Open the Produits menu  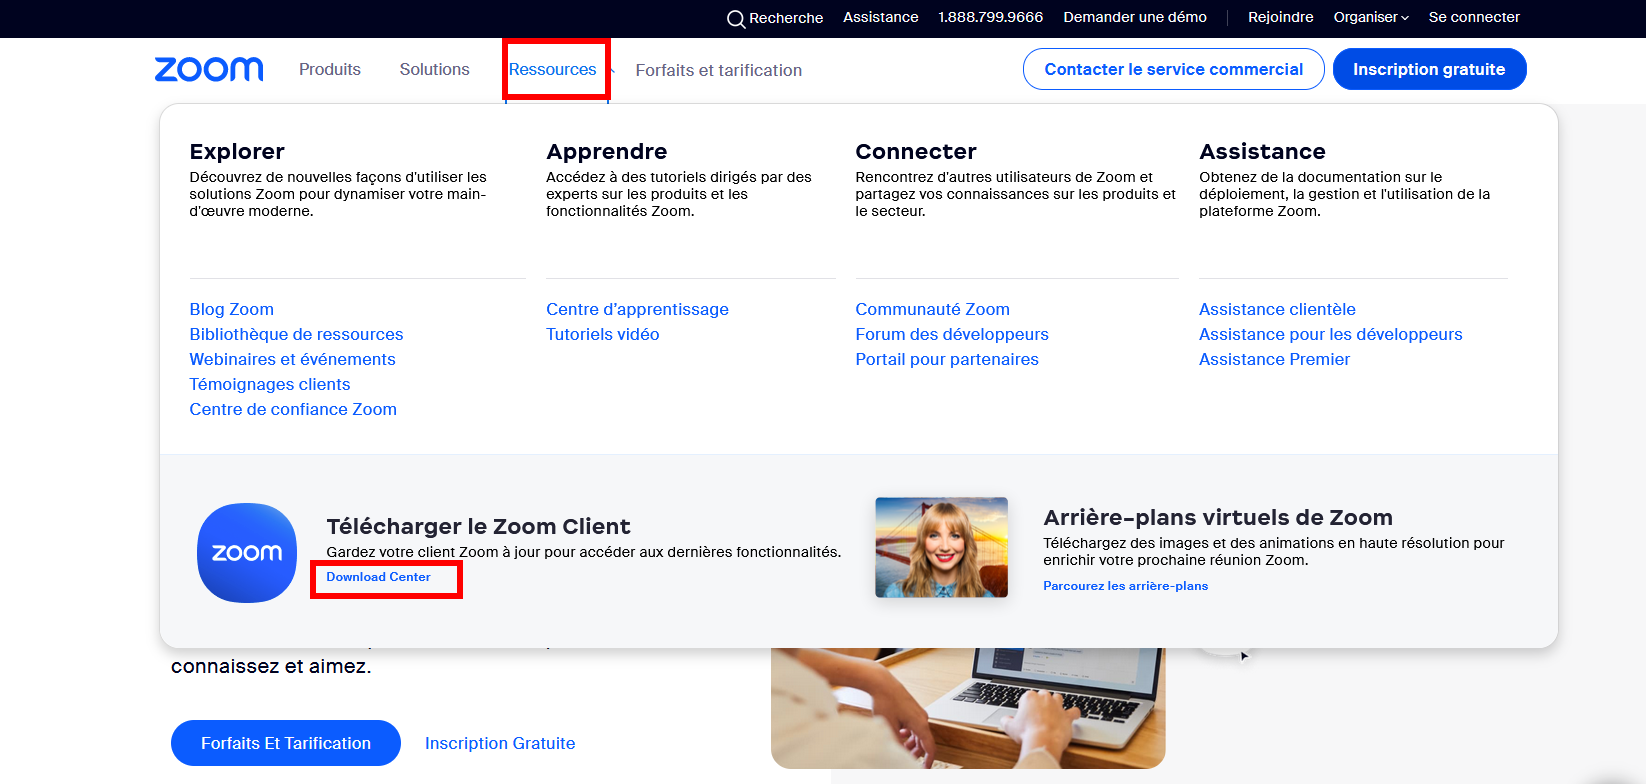330,69
